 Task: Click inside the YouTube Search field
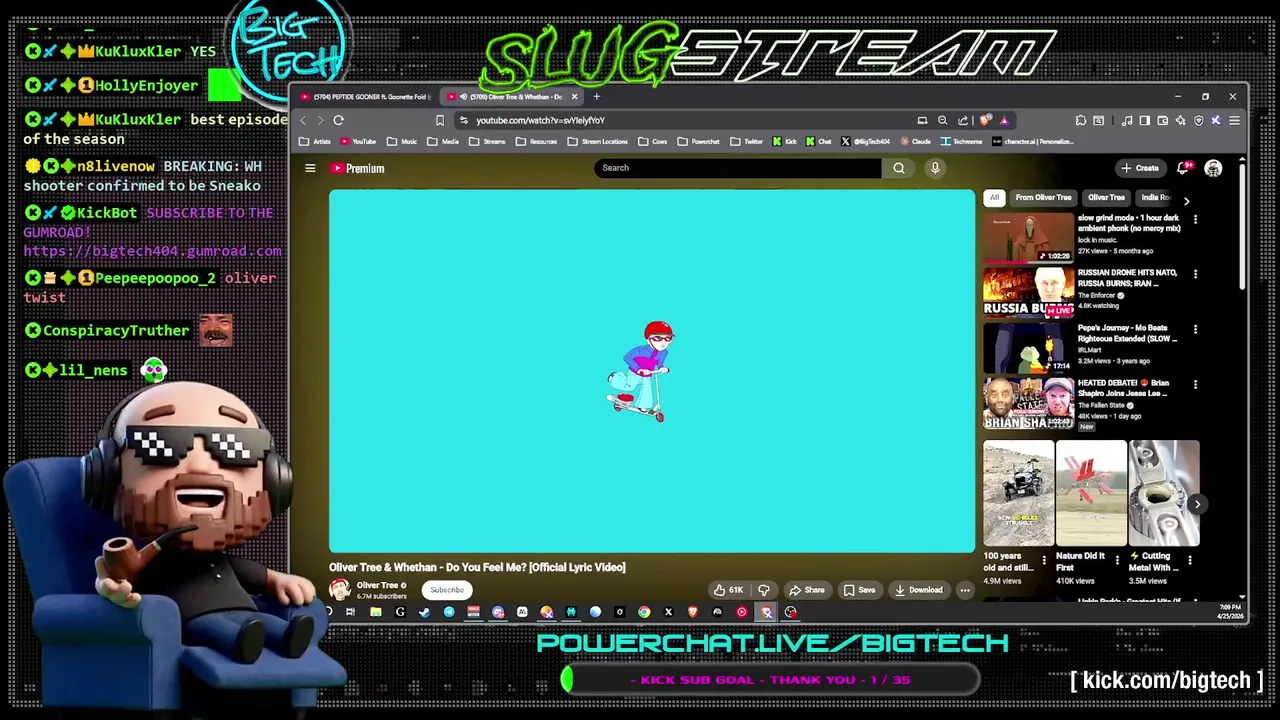[738, 168]
